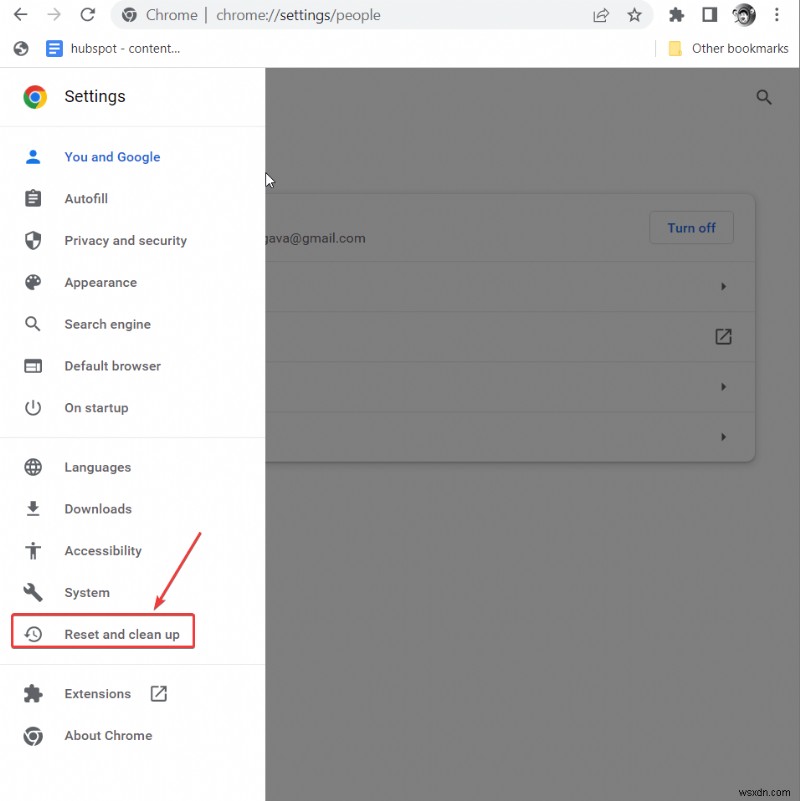Refresh the page with the reload icon

point(87,15)
